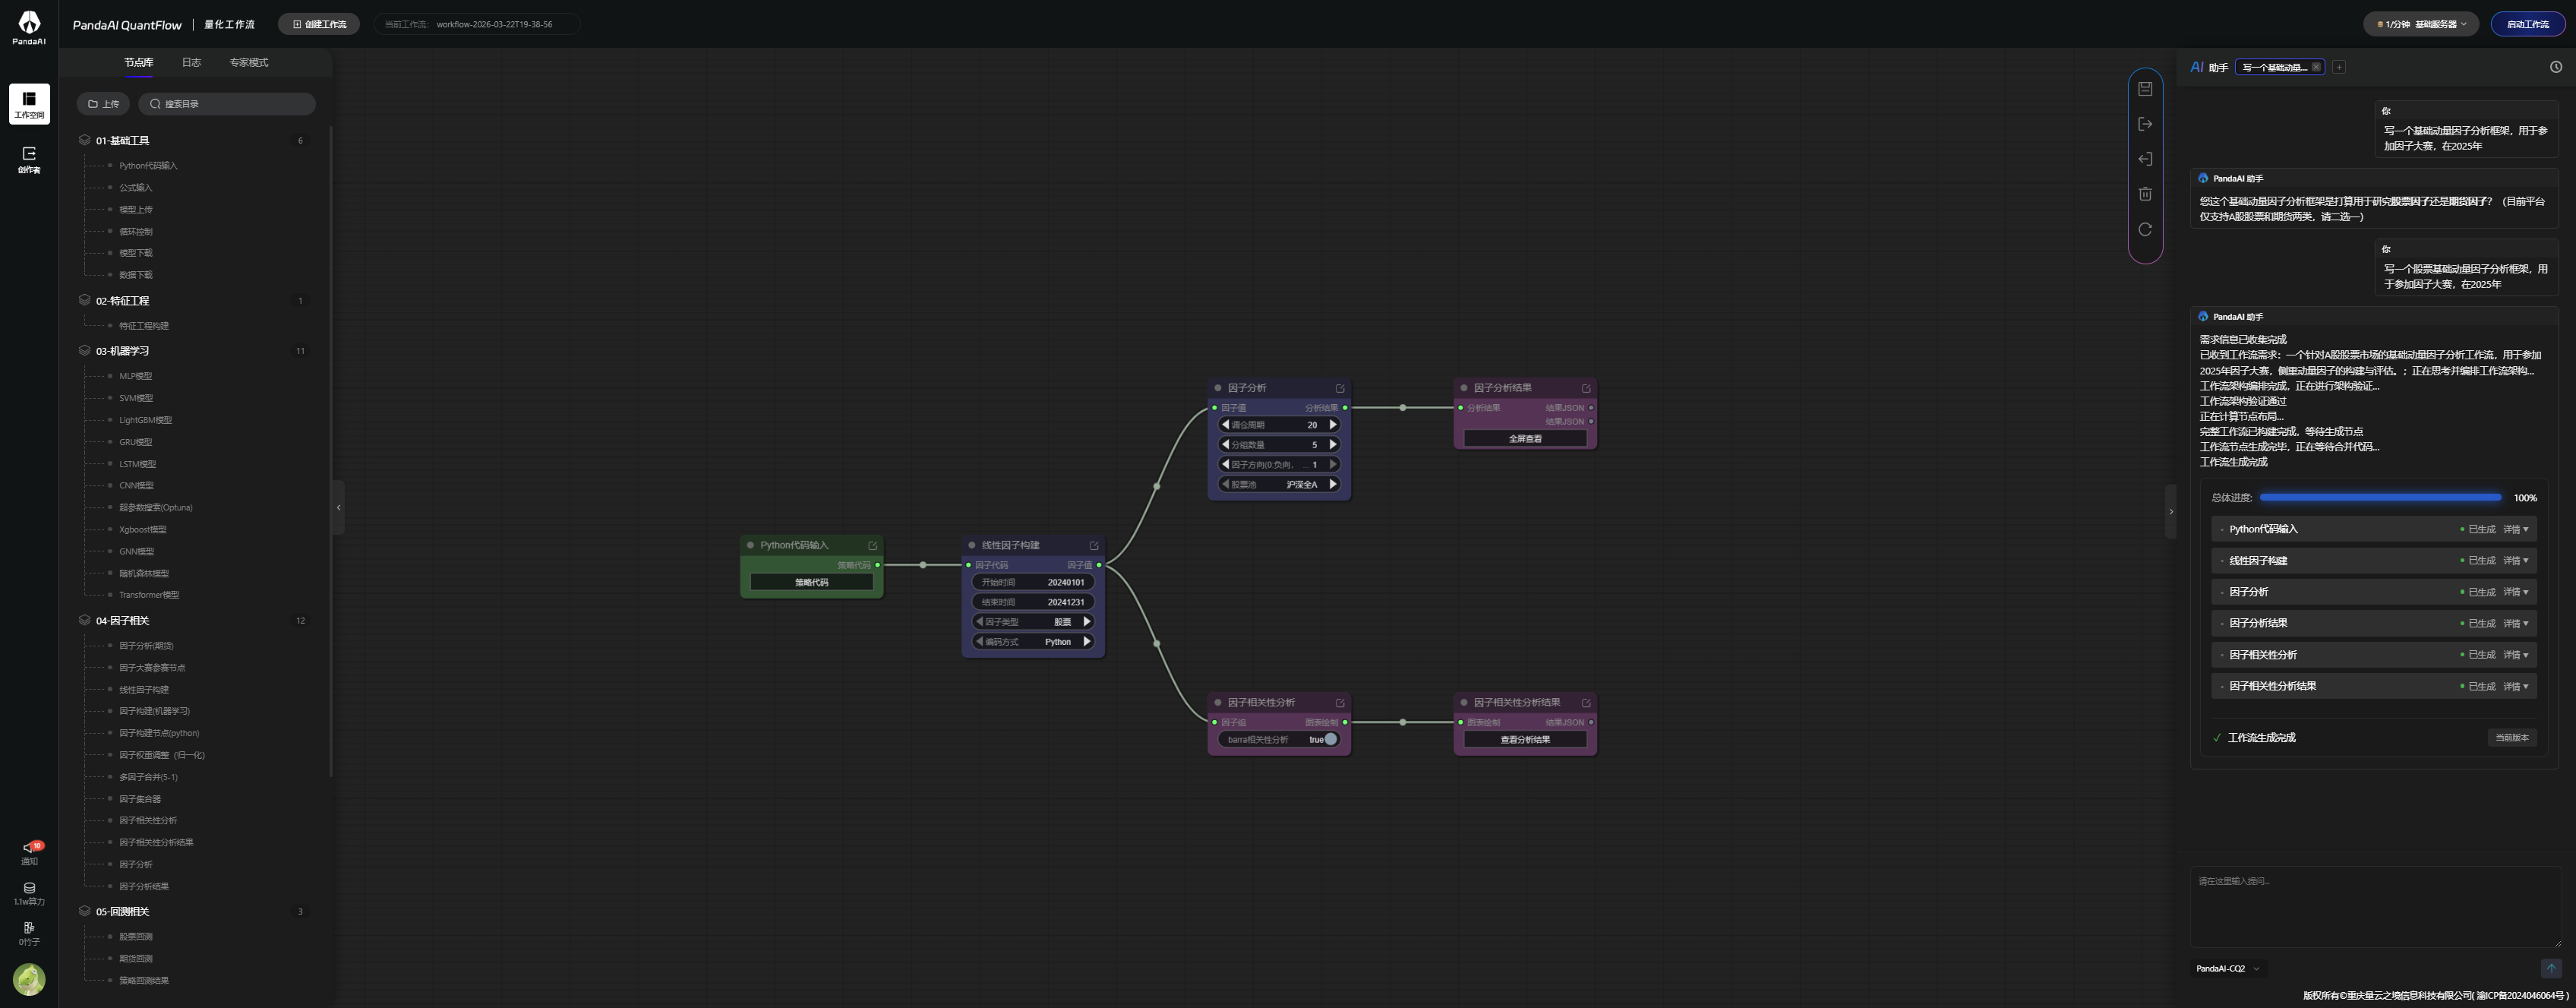2576x1008 pixels.
Task: Click the save workflow icon in the floating toolbar
Action: click(2145, 89)
